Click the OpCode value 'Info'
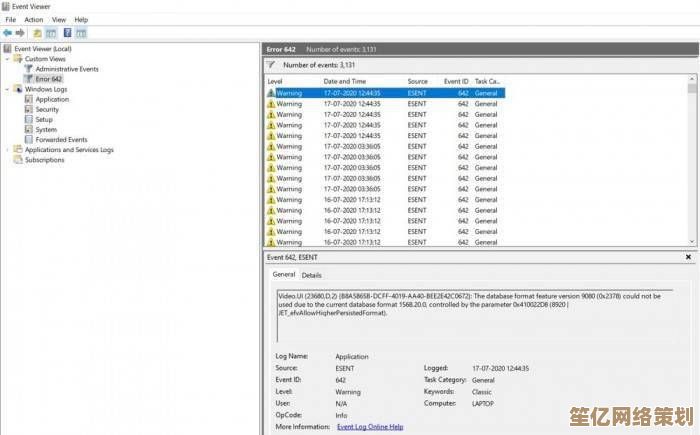 pyautogui.click(x=341, y=415)
